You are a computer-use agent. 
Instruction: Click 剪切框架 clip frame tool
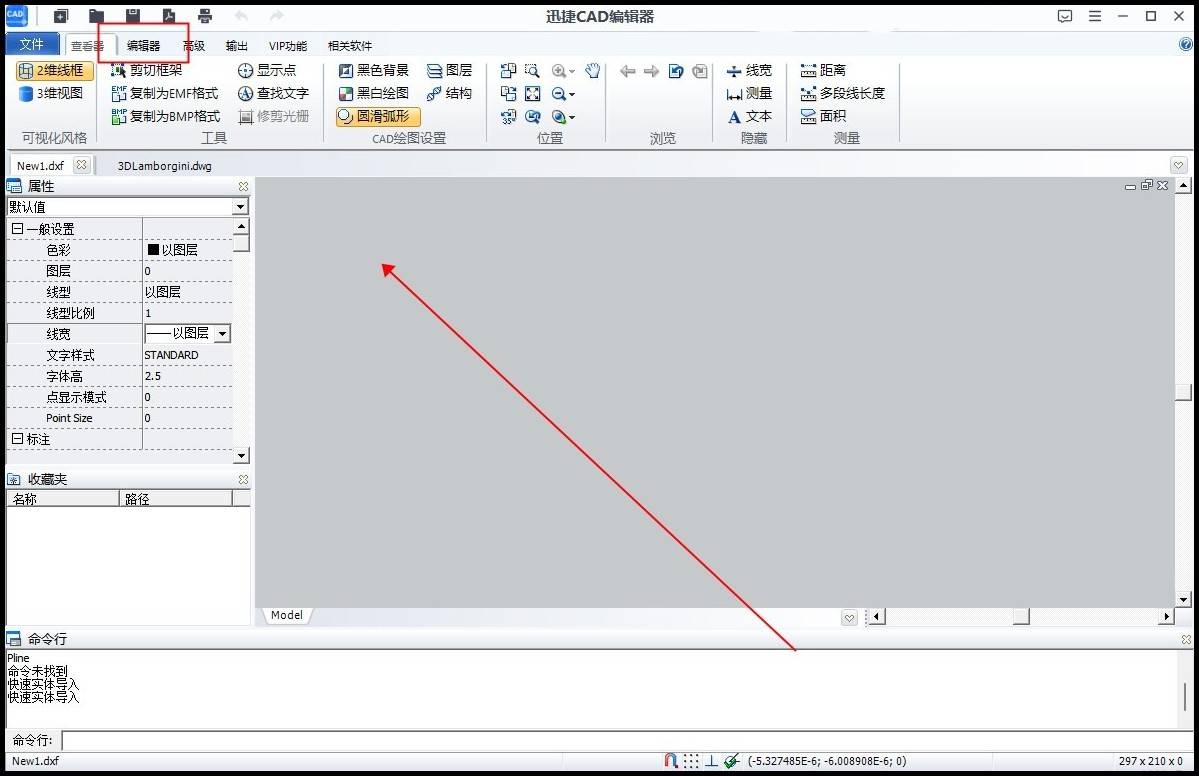pyautogui.click(x=147, y=70)
